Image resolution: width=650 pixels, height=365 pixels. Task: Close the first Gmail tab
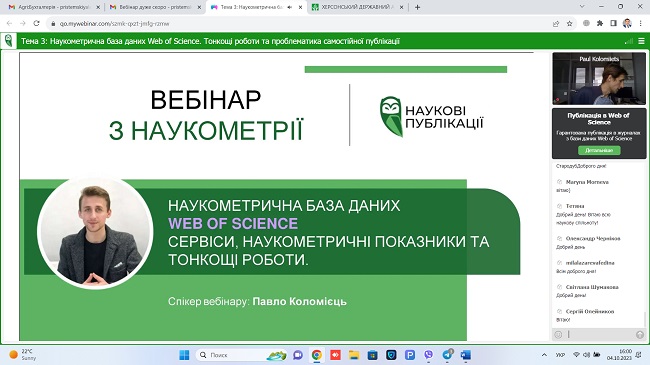[x=98, y=7]
